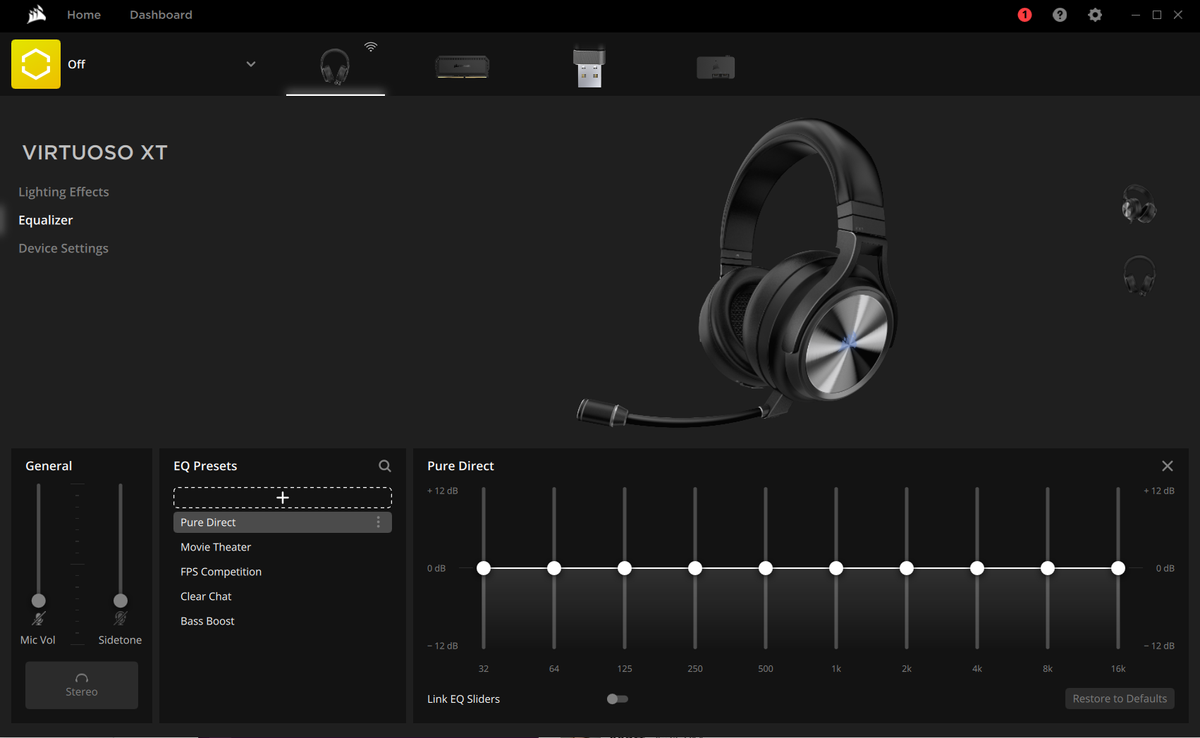Select the Bass Boost preset
Screen dimensions: 1200x738
[x=207, y=620]
